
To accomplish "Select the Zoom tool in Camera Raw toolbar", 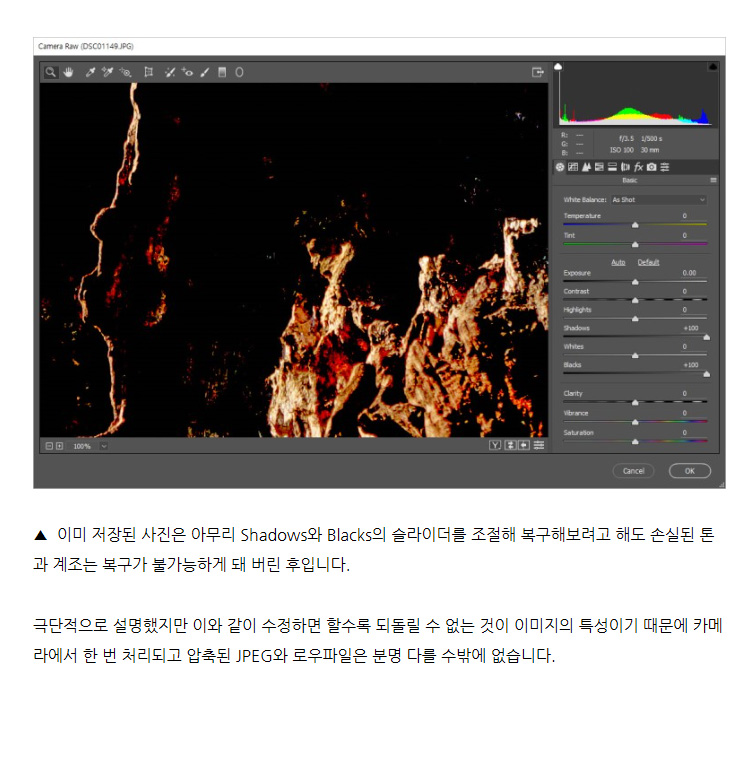I will (50, 73).
